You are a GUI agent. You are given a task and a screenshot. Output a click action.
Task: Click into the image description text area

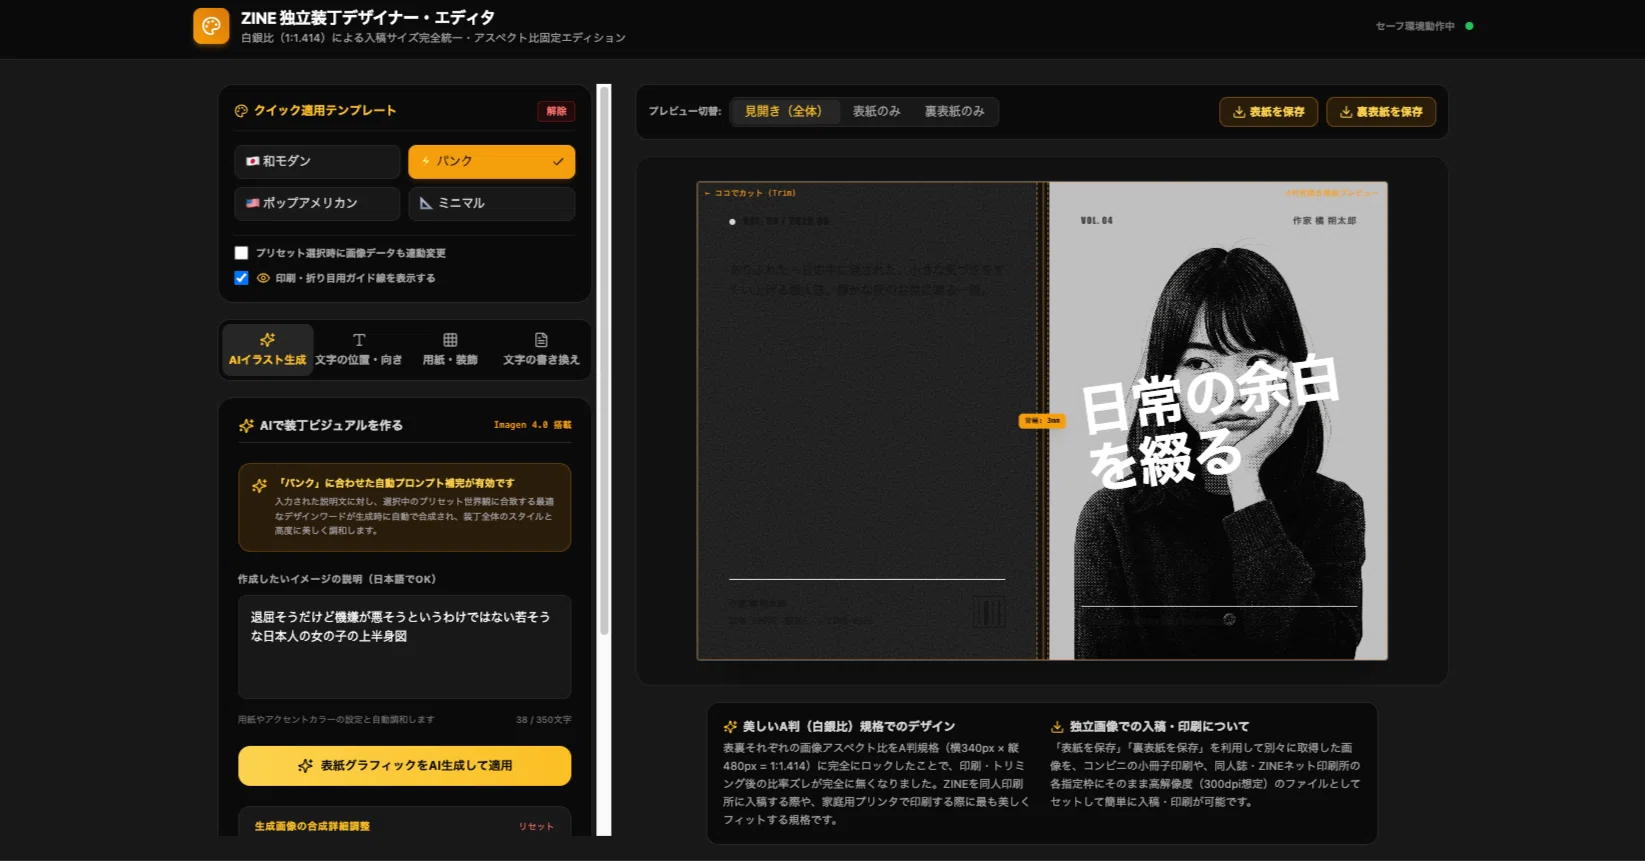point(405,647)
